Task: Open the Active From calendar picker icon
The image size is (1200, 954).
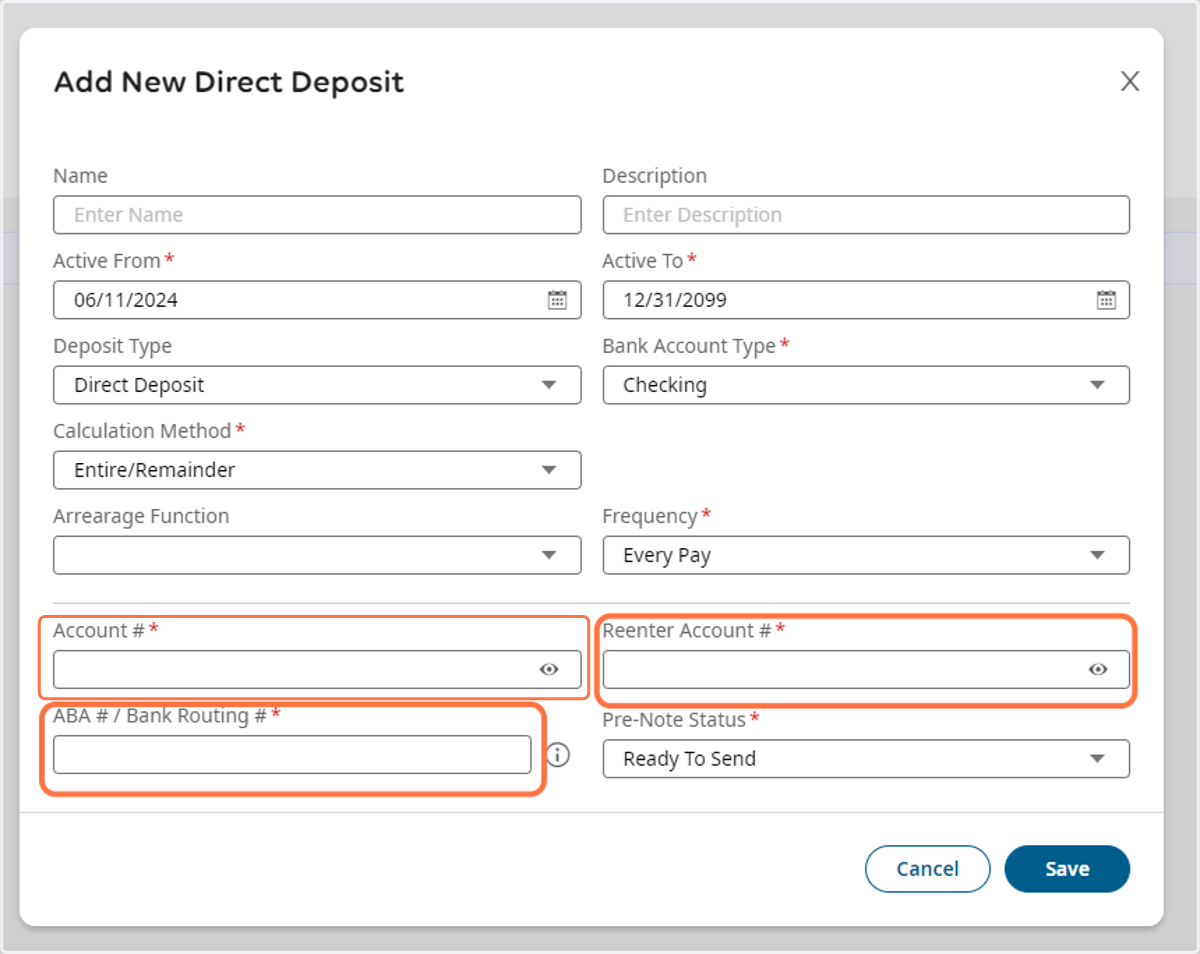Action: (557, 300)
